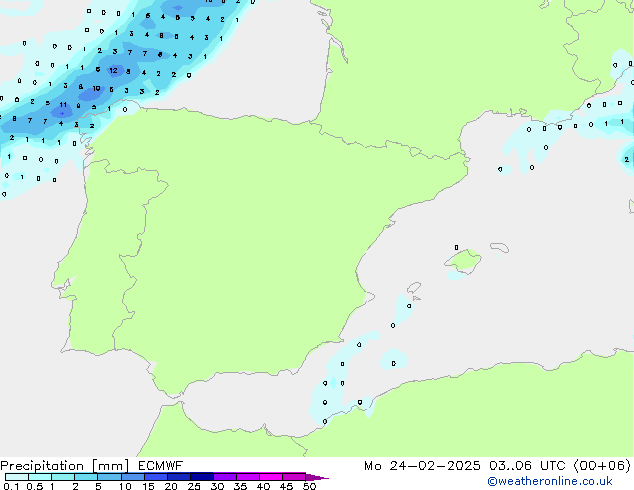Click the legend label '0.1'
The width and height of the screenshot is (634, 490).
(11, 486)
